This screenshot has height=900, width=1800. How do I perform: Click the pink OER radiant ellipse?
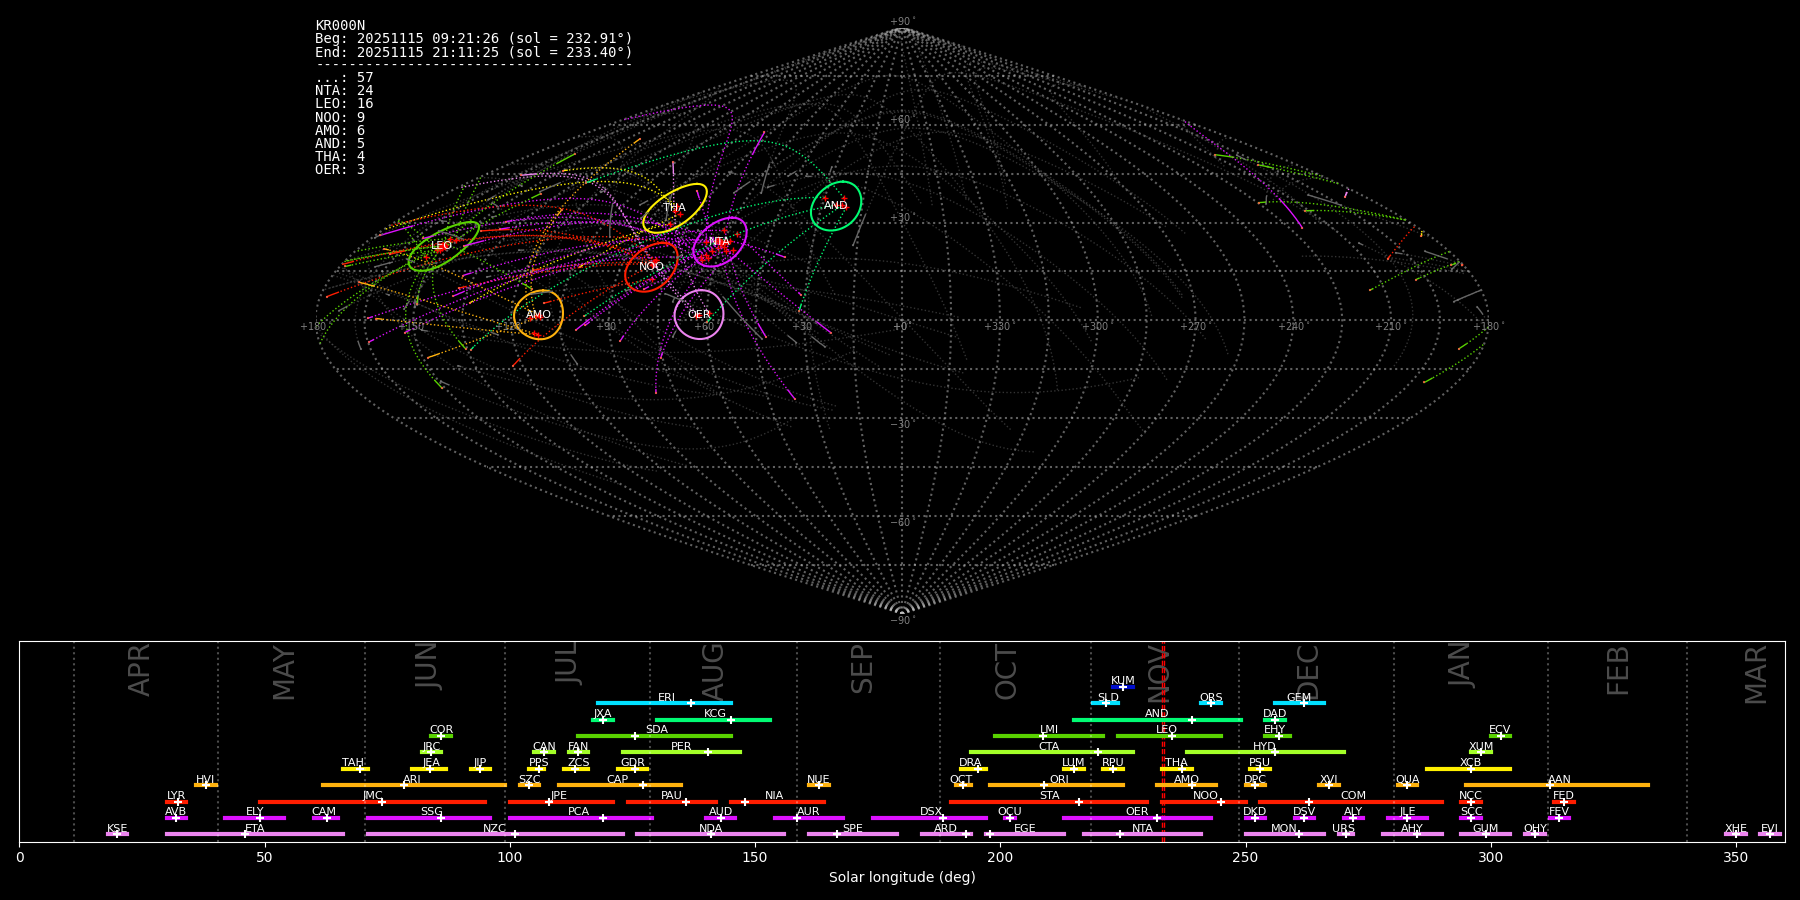699,315
